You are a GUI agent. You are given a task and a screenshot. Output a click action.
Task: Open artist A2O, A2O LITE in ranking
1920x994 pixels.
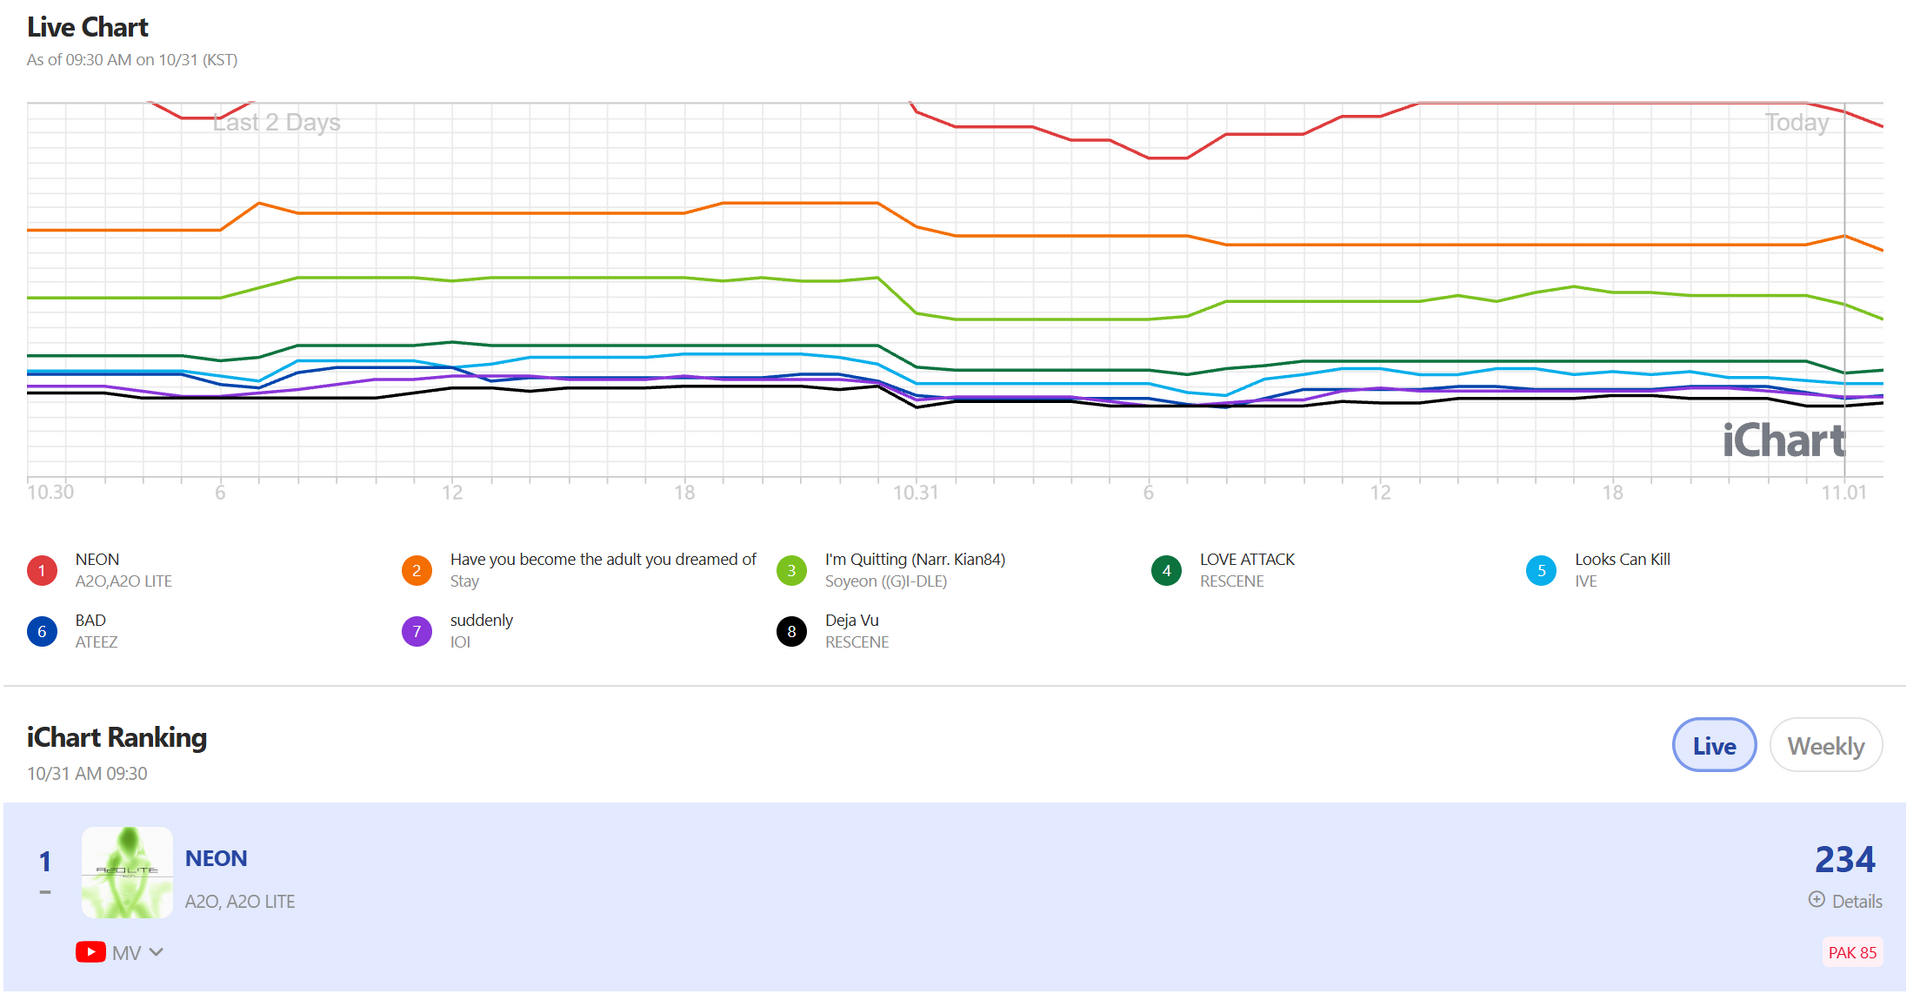[x=240, y=901]
